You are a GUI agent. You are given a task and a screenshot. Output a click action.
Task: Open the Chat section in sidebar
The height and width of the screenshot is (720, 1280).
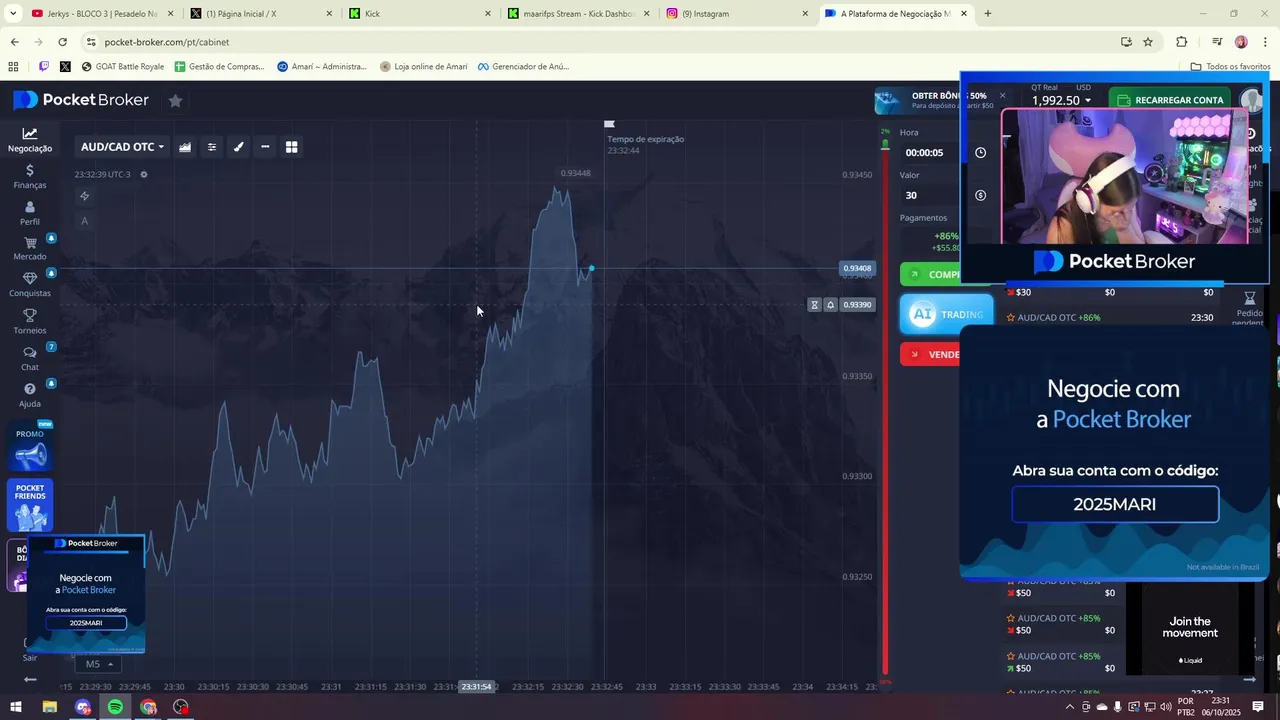pyautogui.click(x=30, y=359)
